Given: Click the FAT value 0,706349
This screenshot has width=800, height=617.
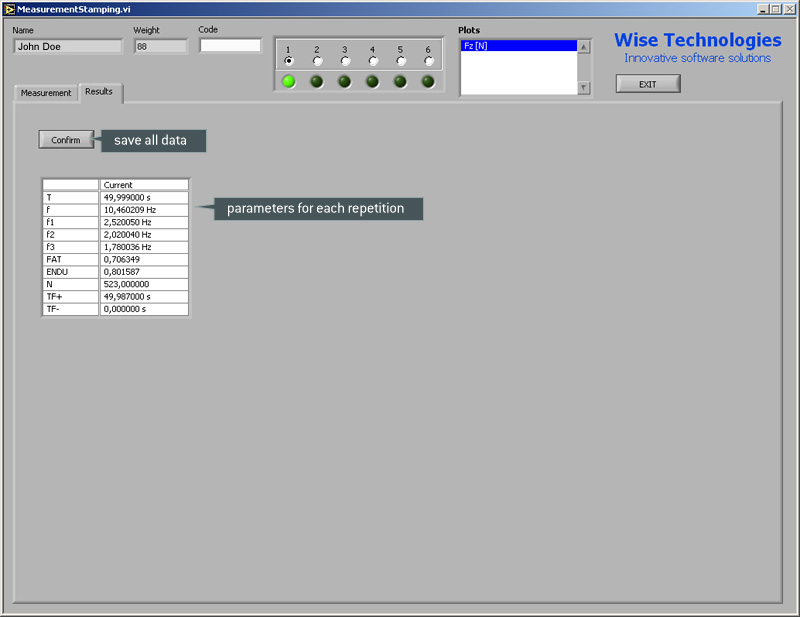Looking at the screenshot, I should (144, 259).
